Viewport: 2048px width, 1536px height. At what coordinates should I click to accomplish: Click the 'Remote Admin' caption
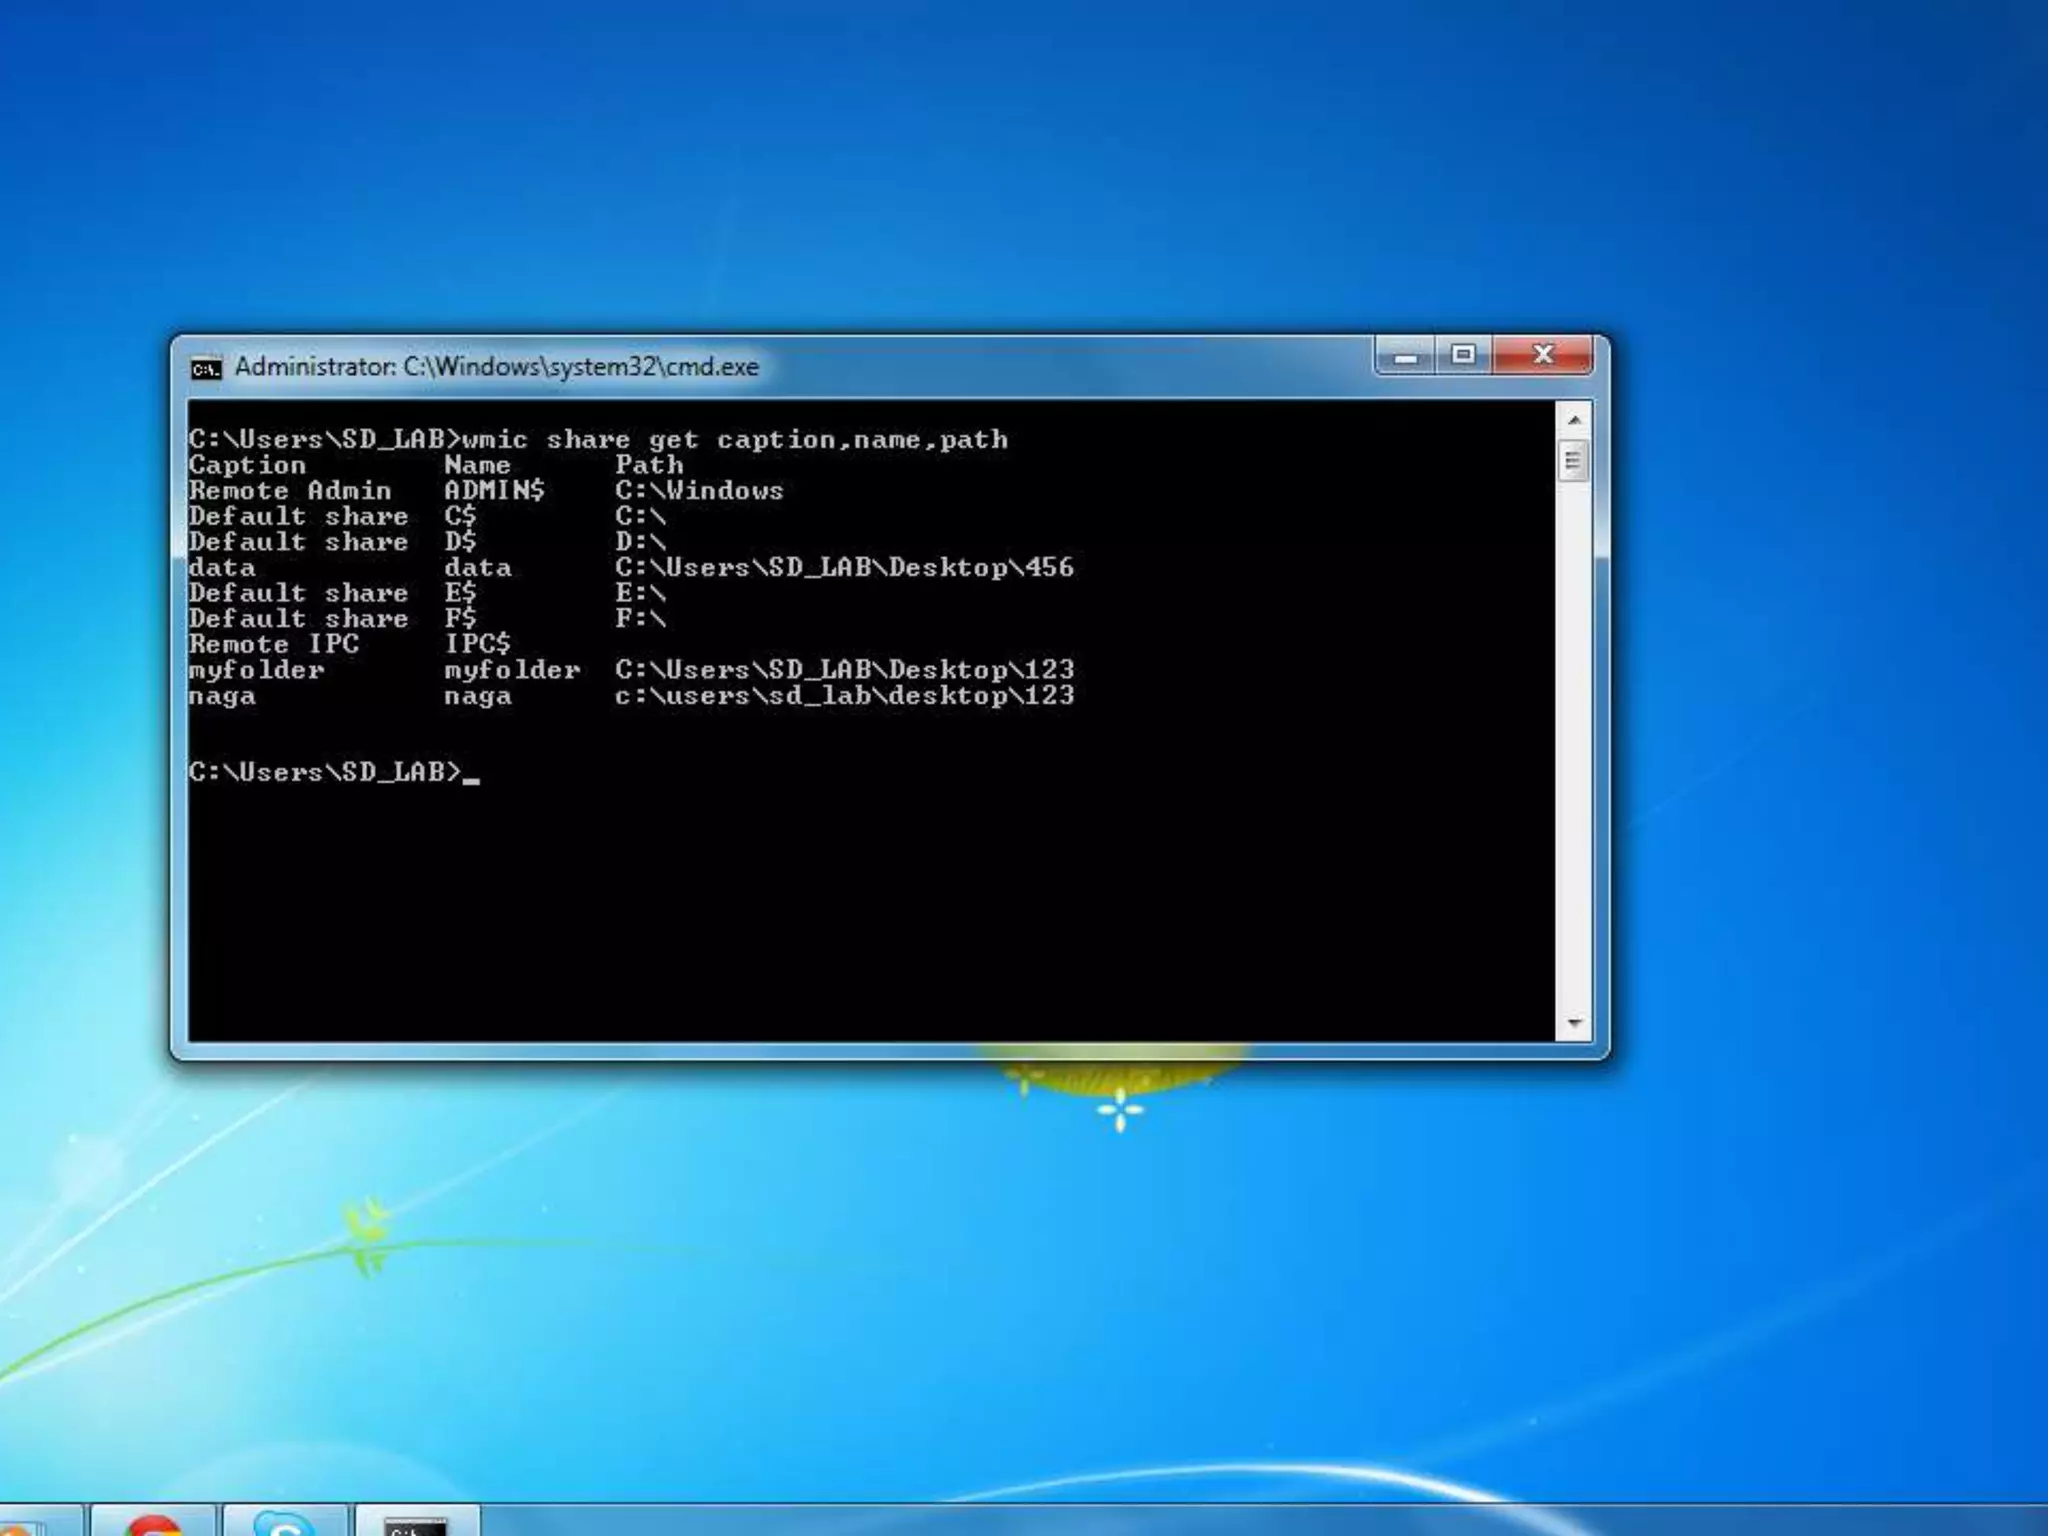(x=290, y=491)
